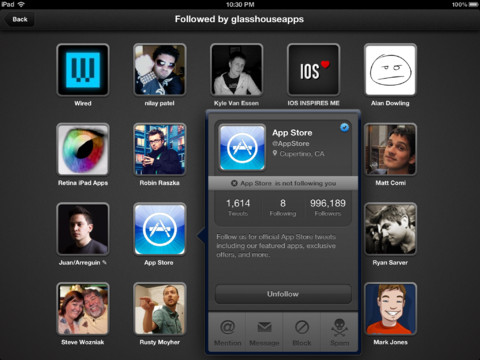View the 1,614 Tweets count

[238, 207]
